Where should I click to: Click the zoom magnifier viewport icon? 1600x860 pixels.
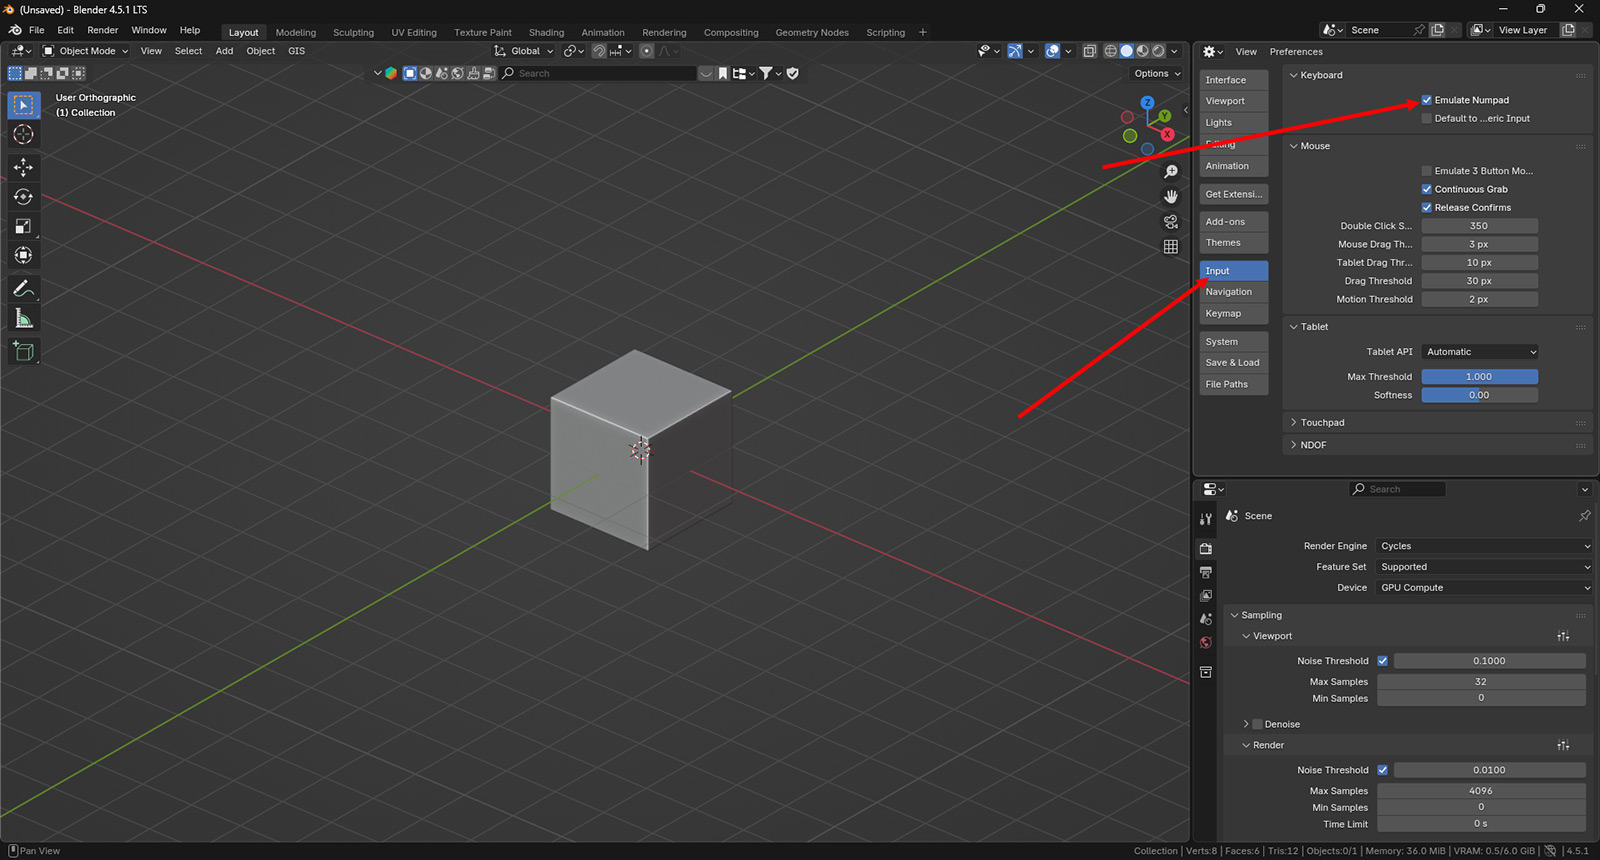pyautogui.click(x=1171, y=172)
